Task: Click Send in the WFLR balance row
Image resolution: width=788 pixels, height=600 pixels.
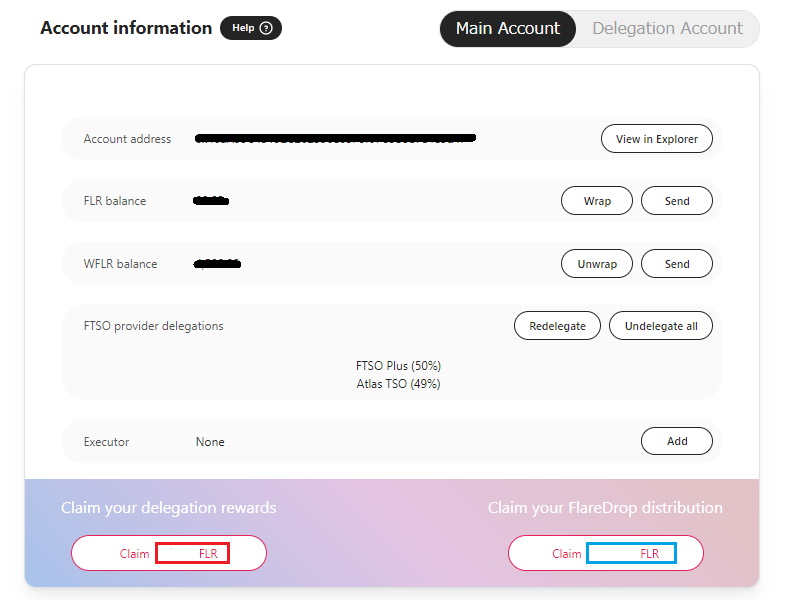Action: [677, 264]
